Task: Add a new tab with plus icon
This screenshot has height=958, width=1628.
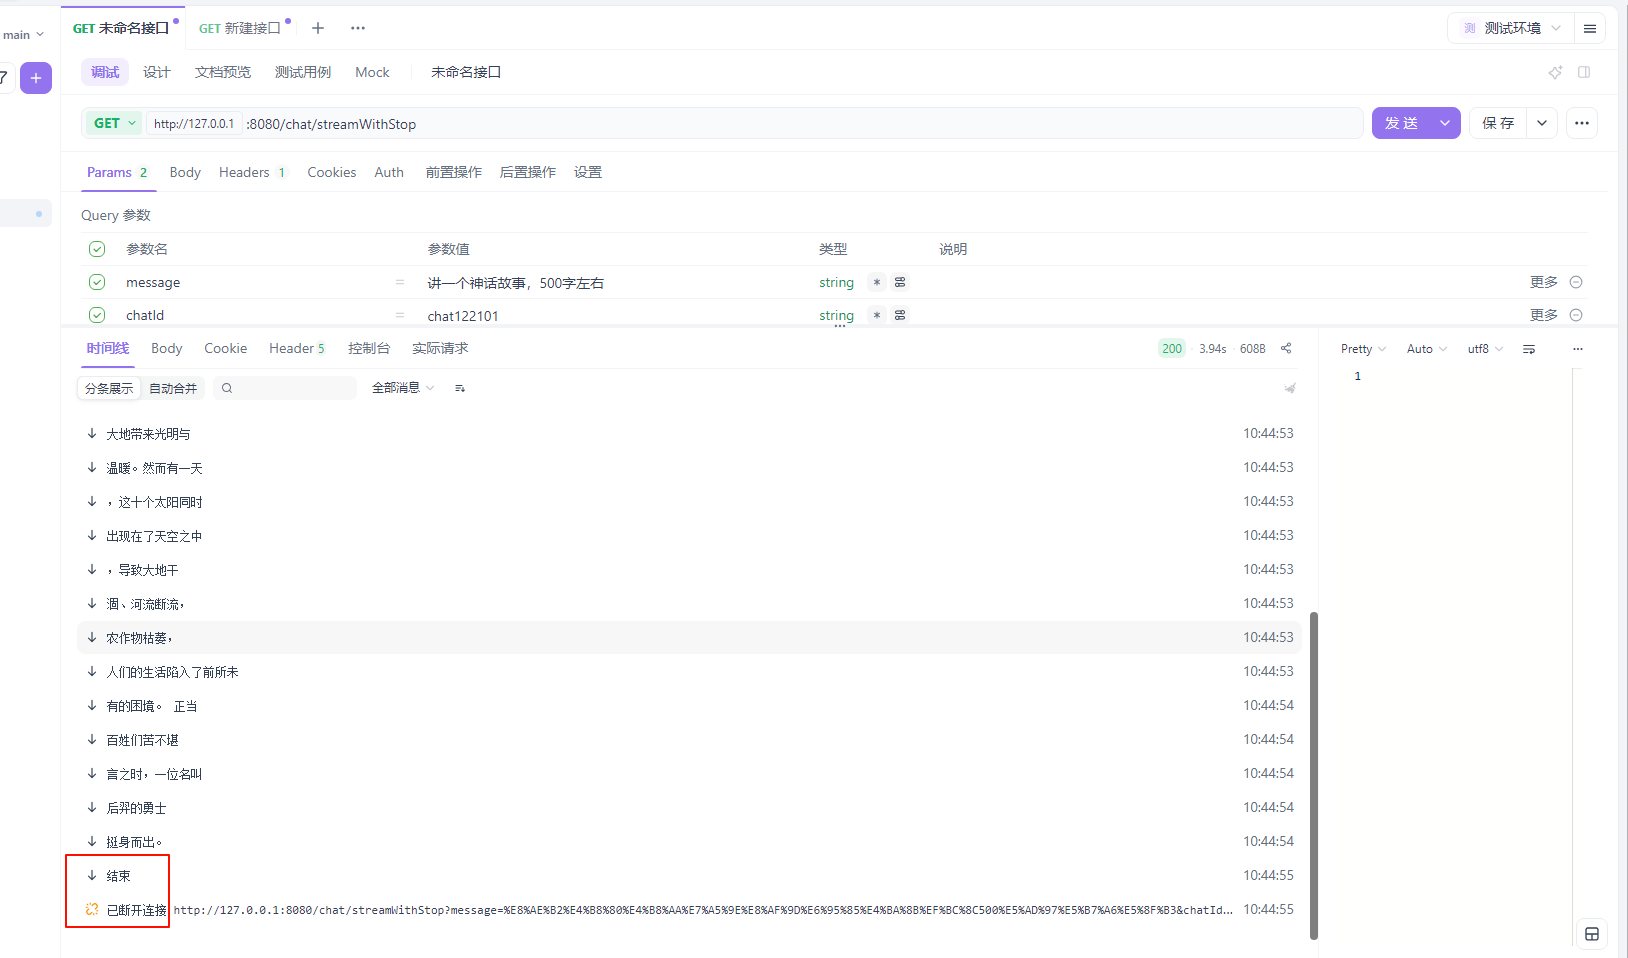Action: (318, 28)
